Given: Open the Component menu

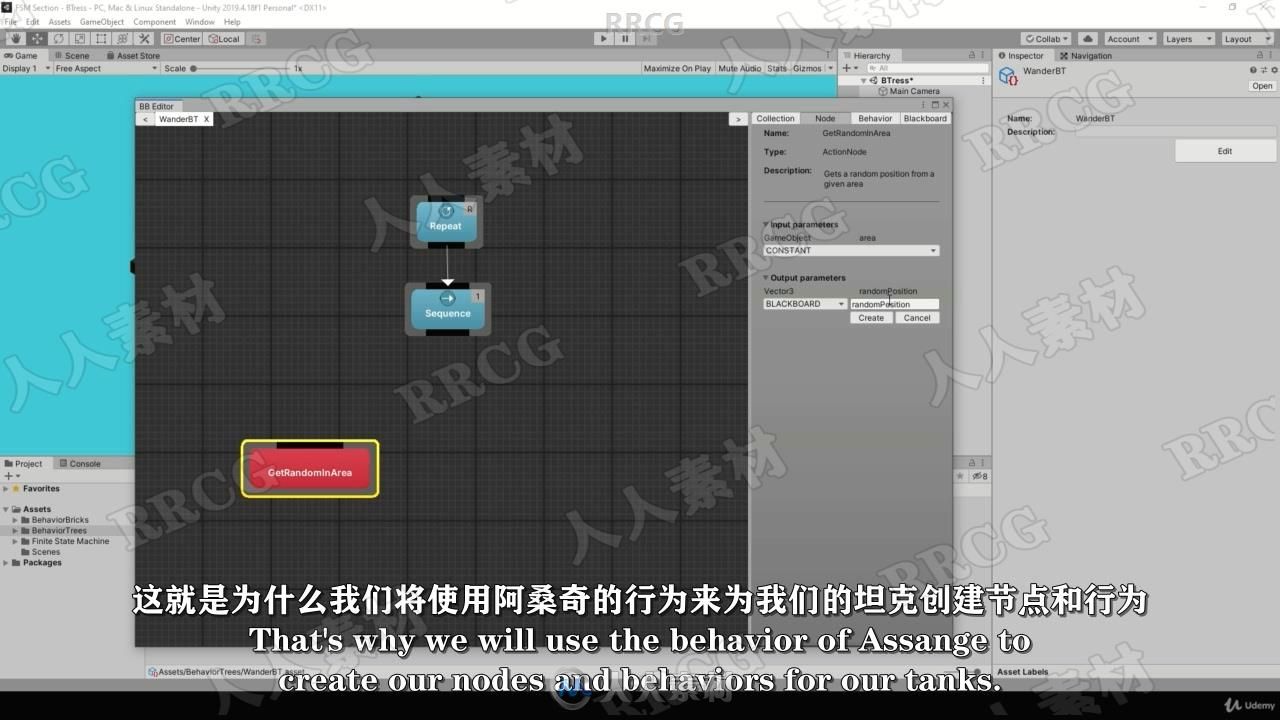Looking at the screenshot, I should point(155,22).
